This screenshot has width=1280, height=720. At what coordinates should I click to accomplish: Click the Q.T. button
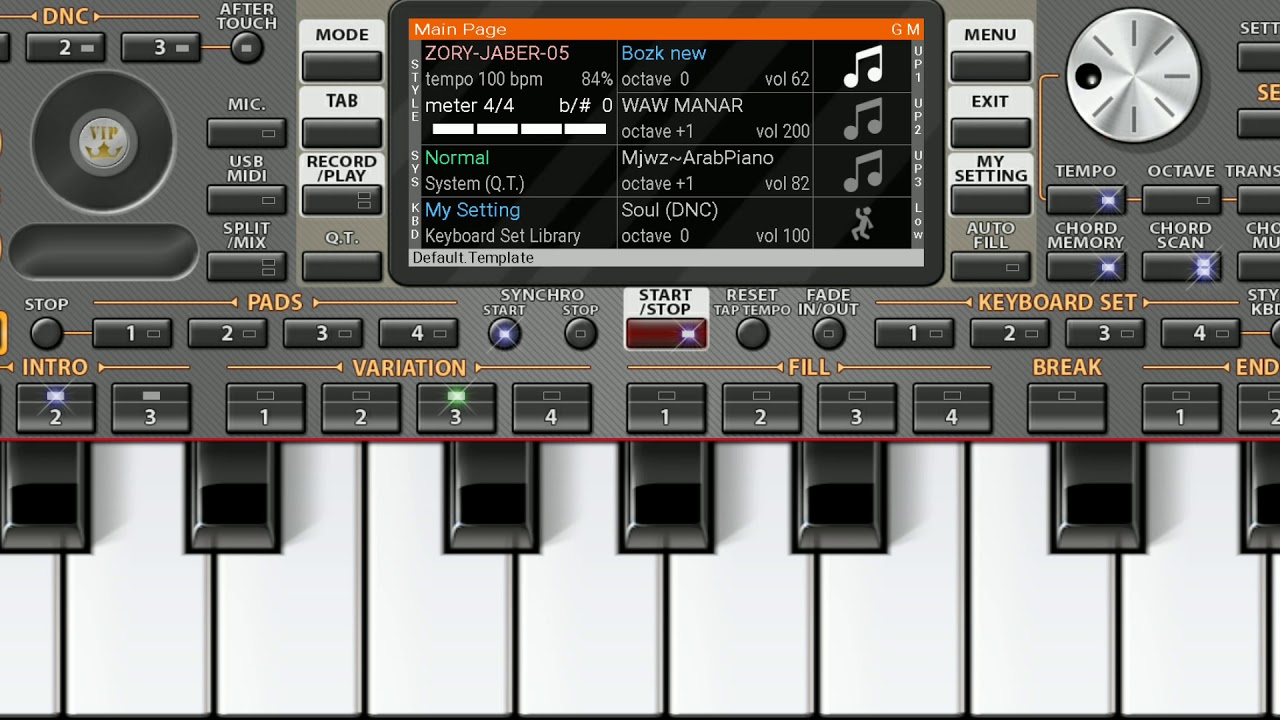pos(342,266)
